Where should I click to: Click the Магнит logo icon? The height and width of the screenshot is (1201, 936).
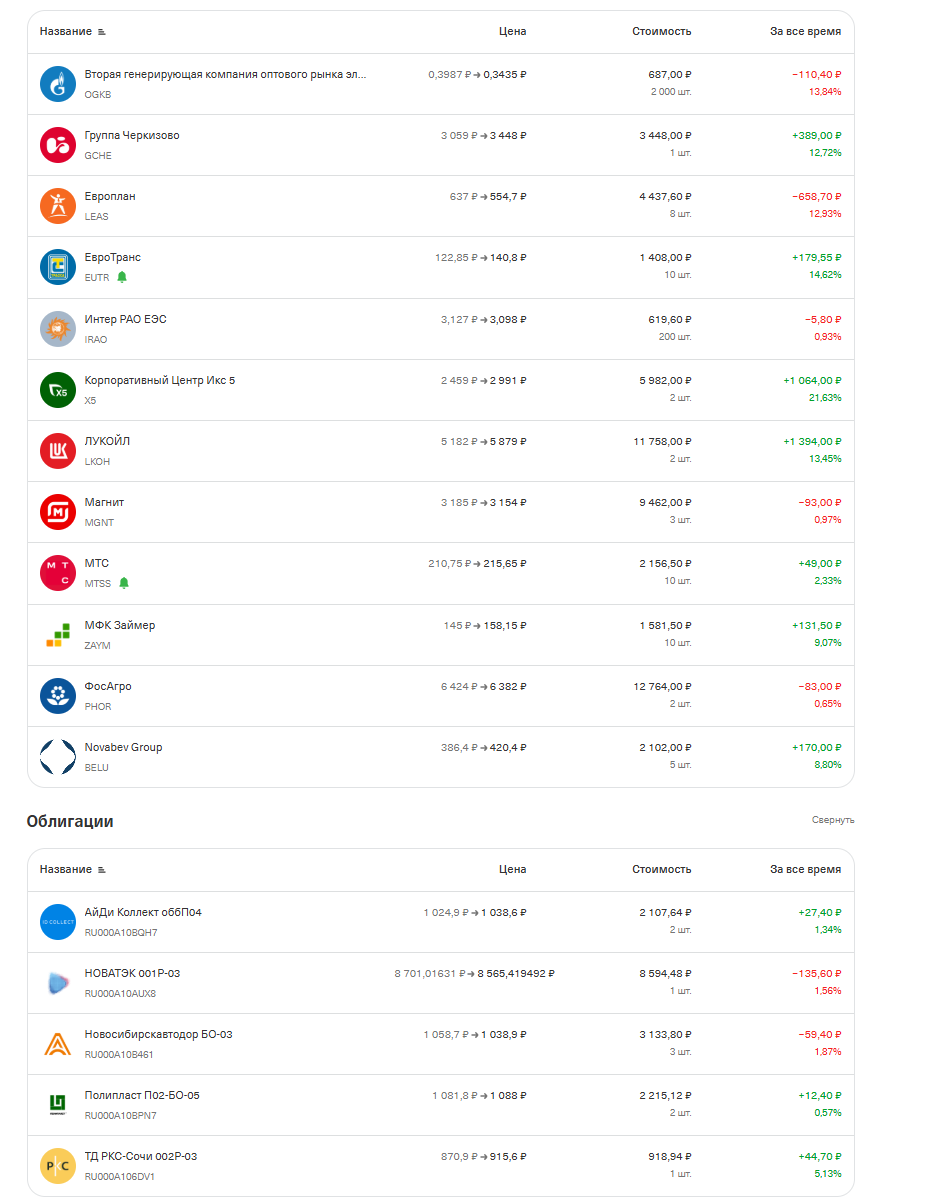[x=58, y=512]
